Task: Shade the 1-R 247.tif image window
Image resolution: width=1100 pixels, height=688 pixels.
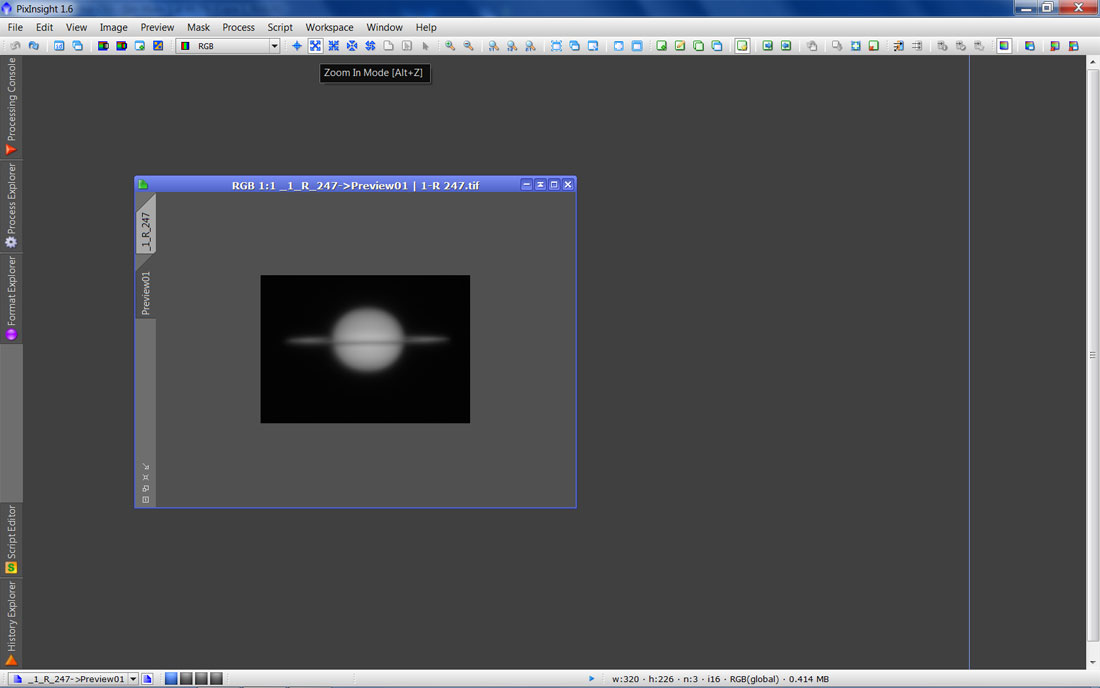Action: [x=540, y=184]
